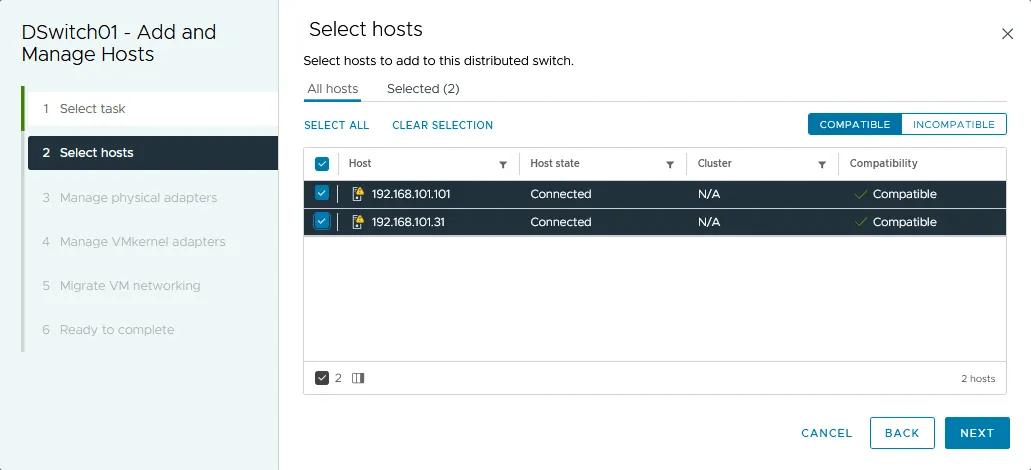Toggle the select-all checkbox in table header

coord(322,164)
